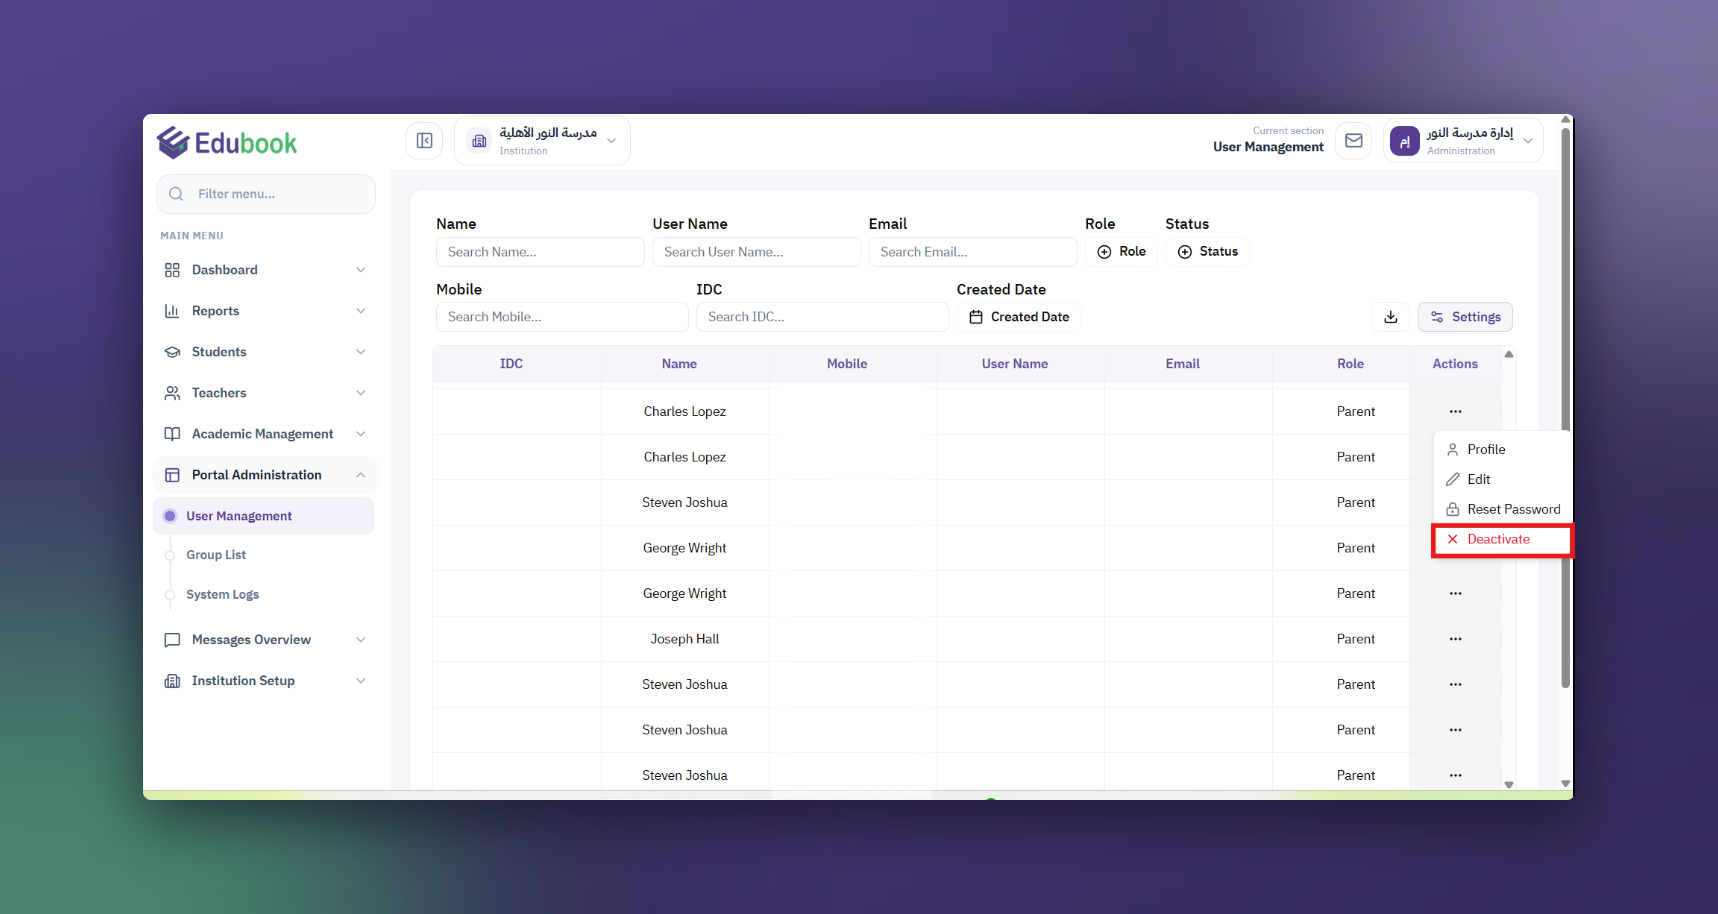Click the search magnifier in filter menu

pos(176,194)
